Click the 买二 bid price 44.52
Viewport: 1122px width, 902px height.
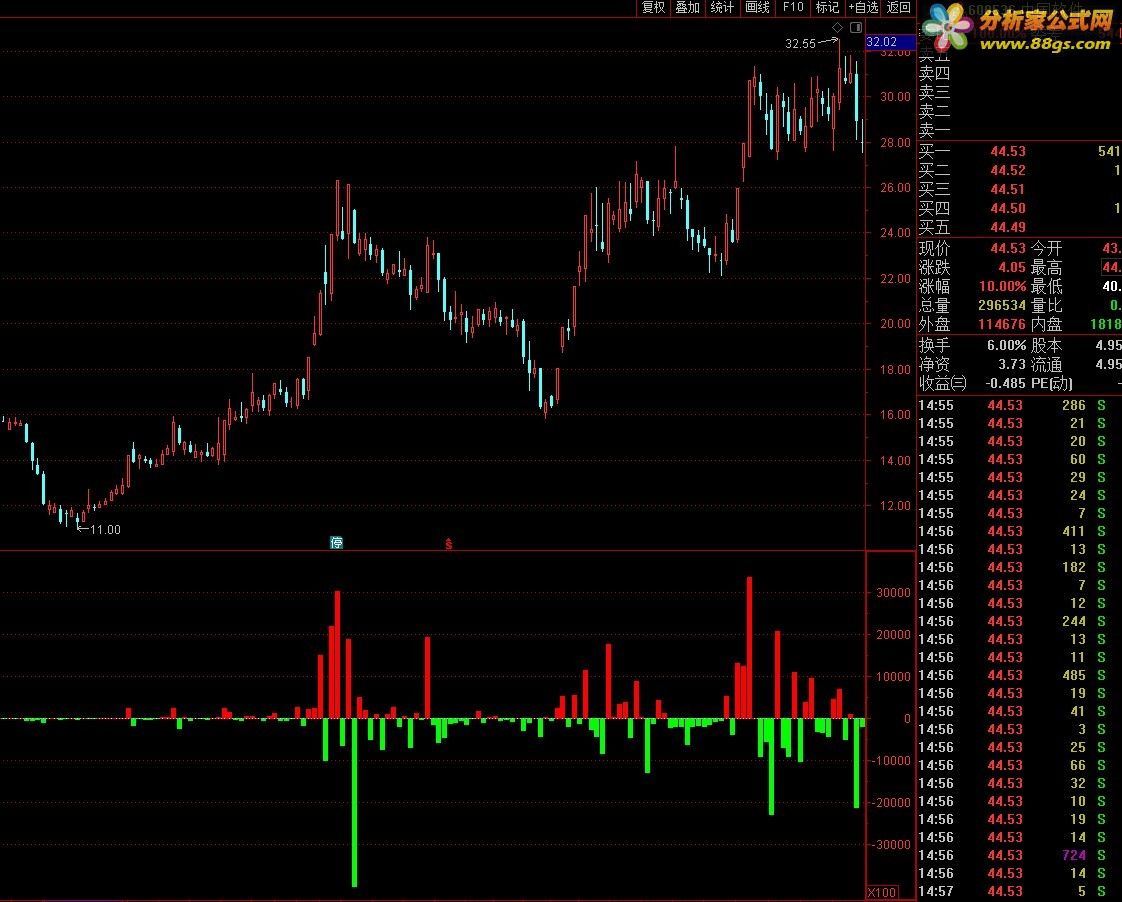pyautogui.click(x=1008, y=170)
